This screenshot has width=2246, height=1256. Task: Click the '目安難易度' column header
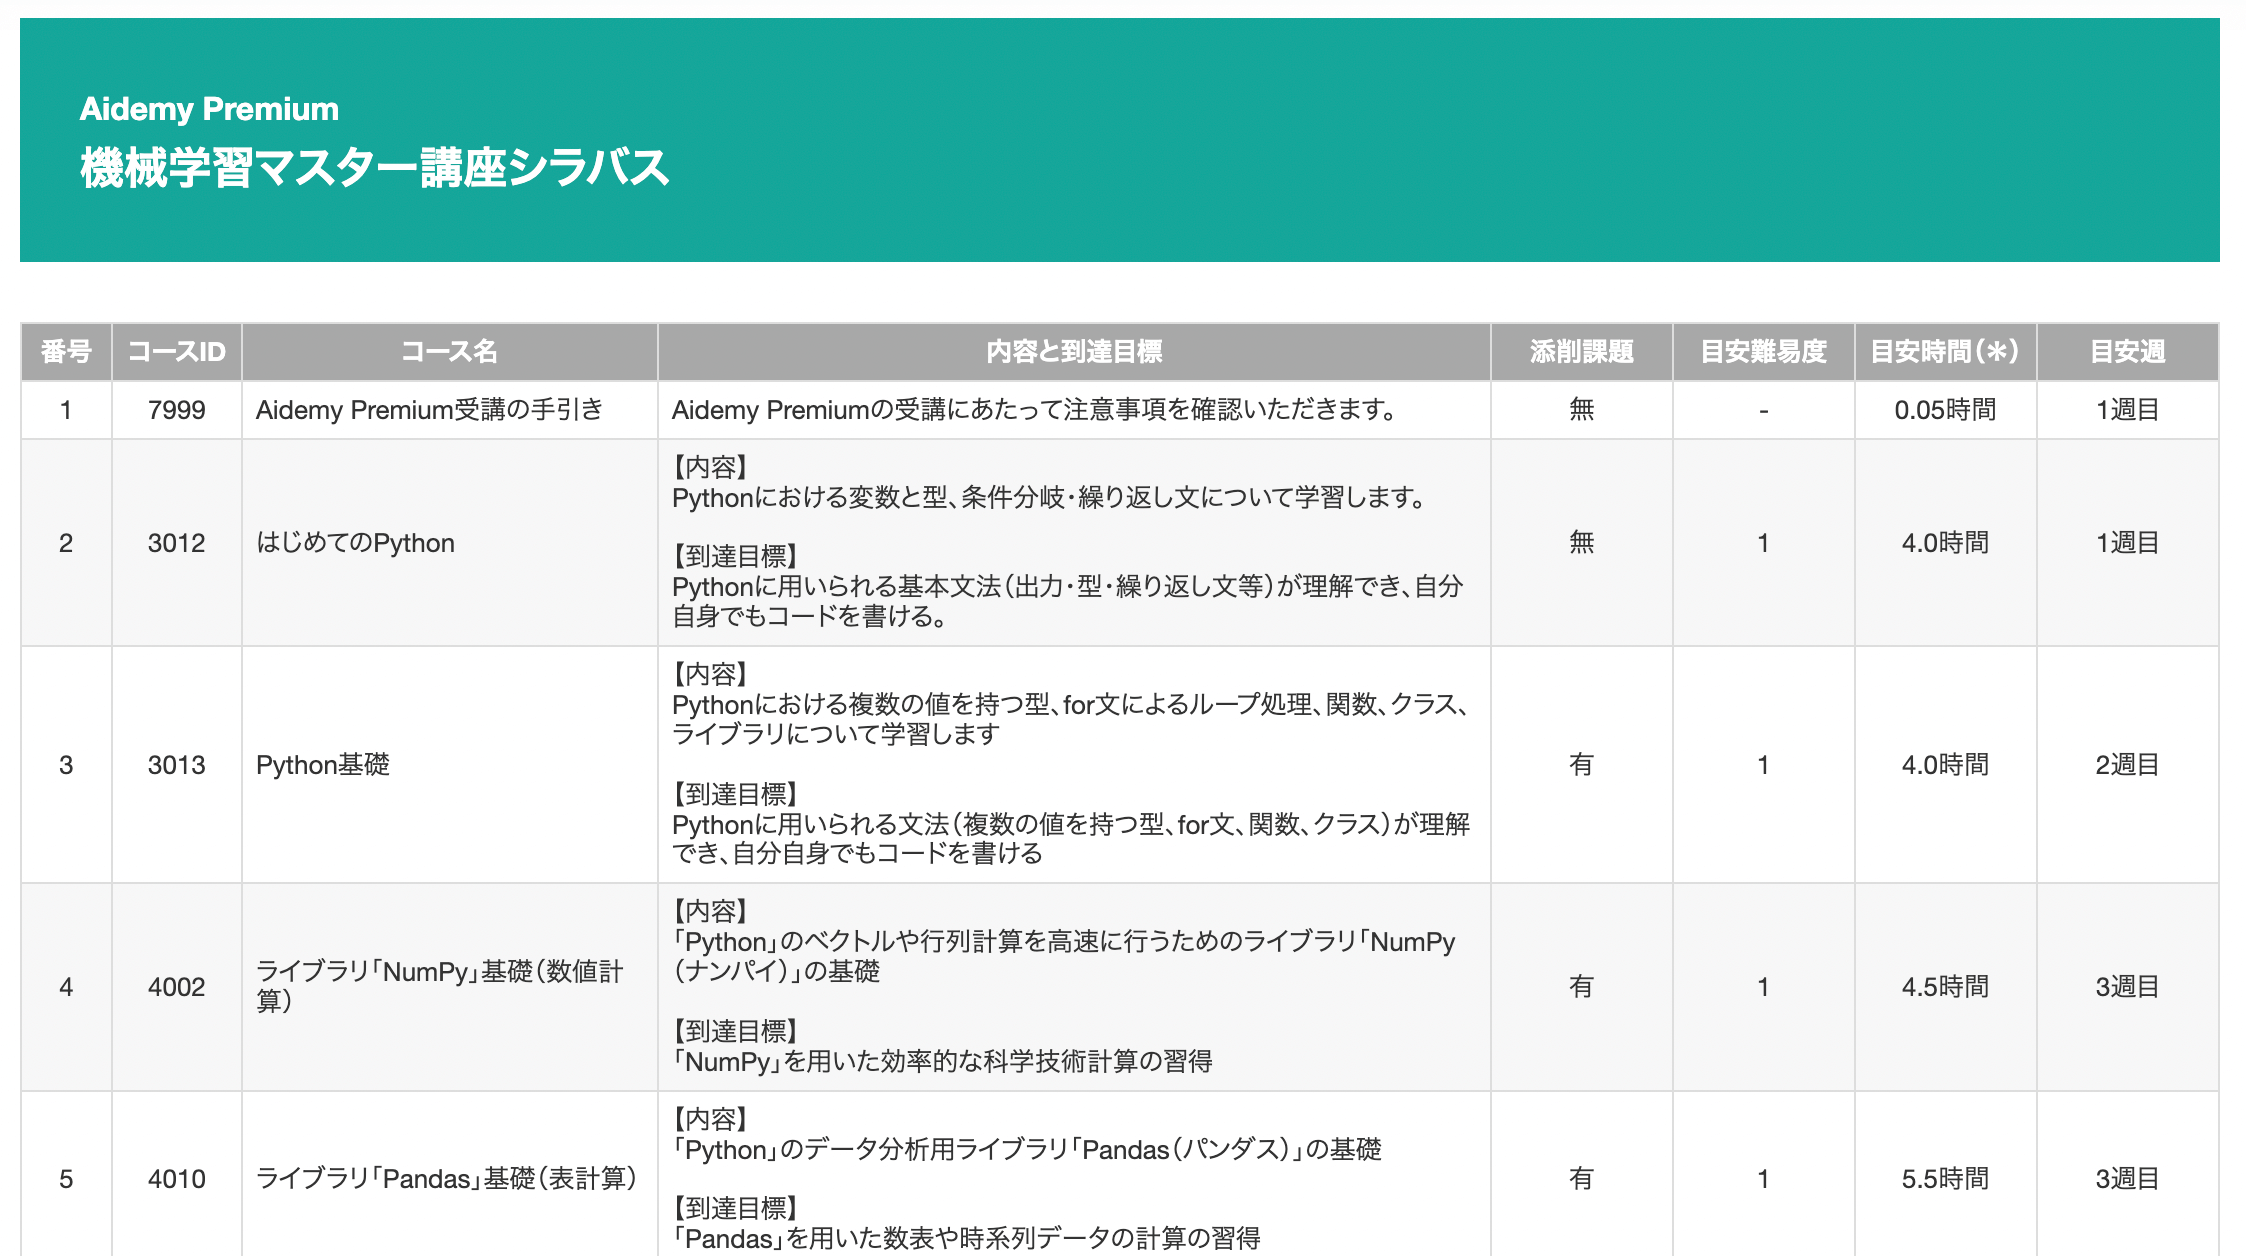(x=1763, y=352)
